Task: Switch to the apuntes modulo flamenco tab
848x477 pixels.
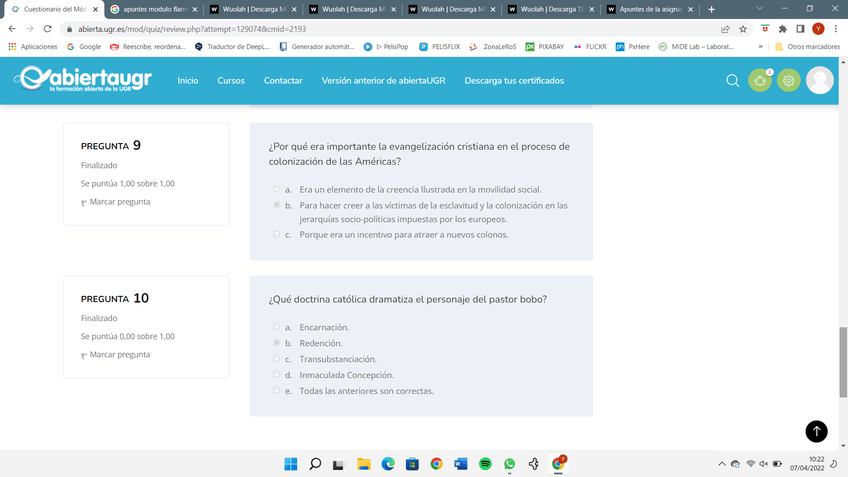Action: (154, 9)
